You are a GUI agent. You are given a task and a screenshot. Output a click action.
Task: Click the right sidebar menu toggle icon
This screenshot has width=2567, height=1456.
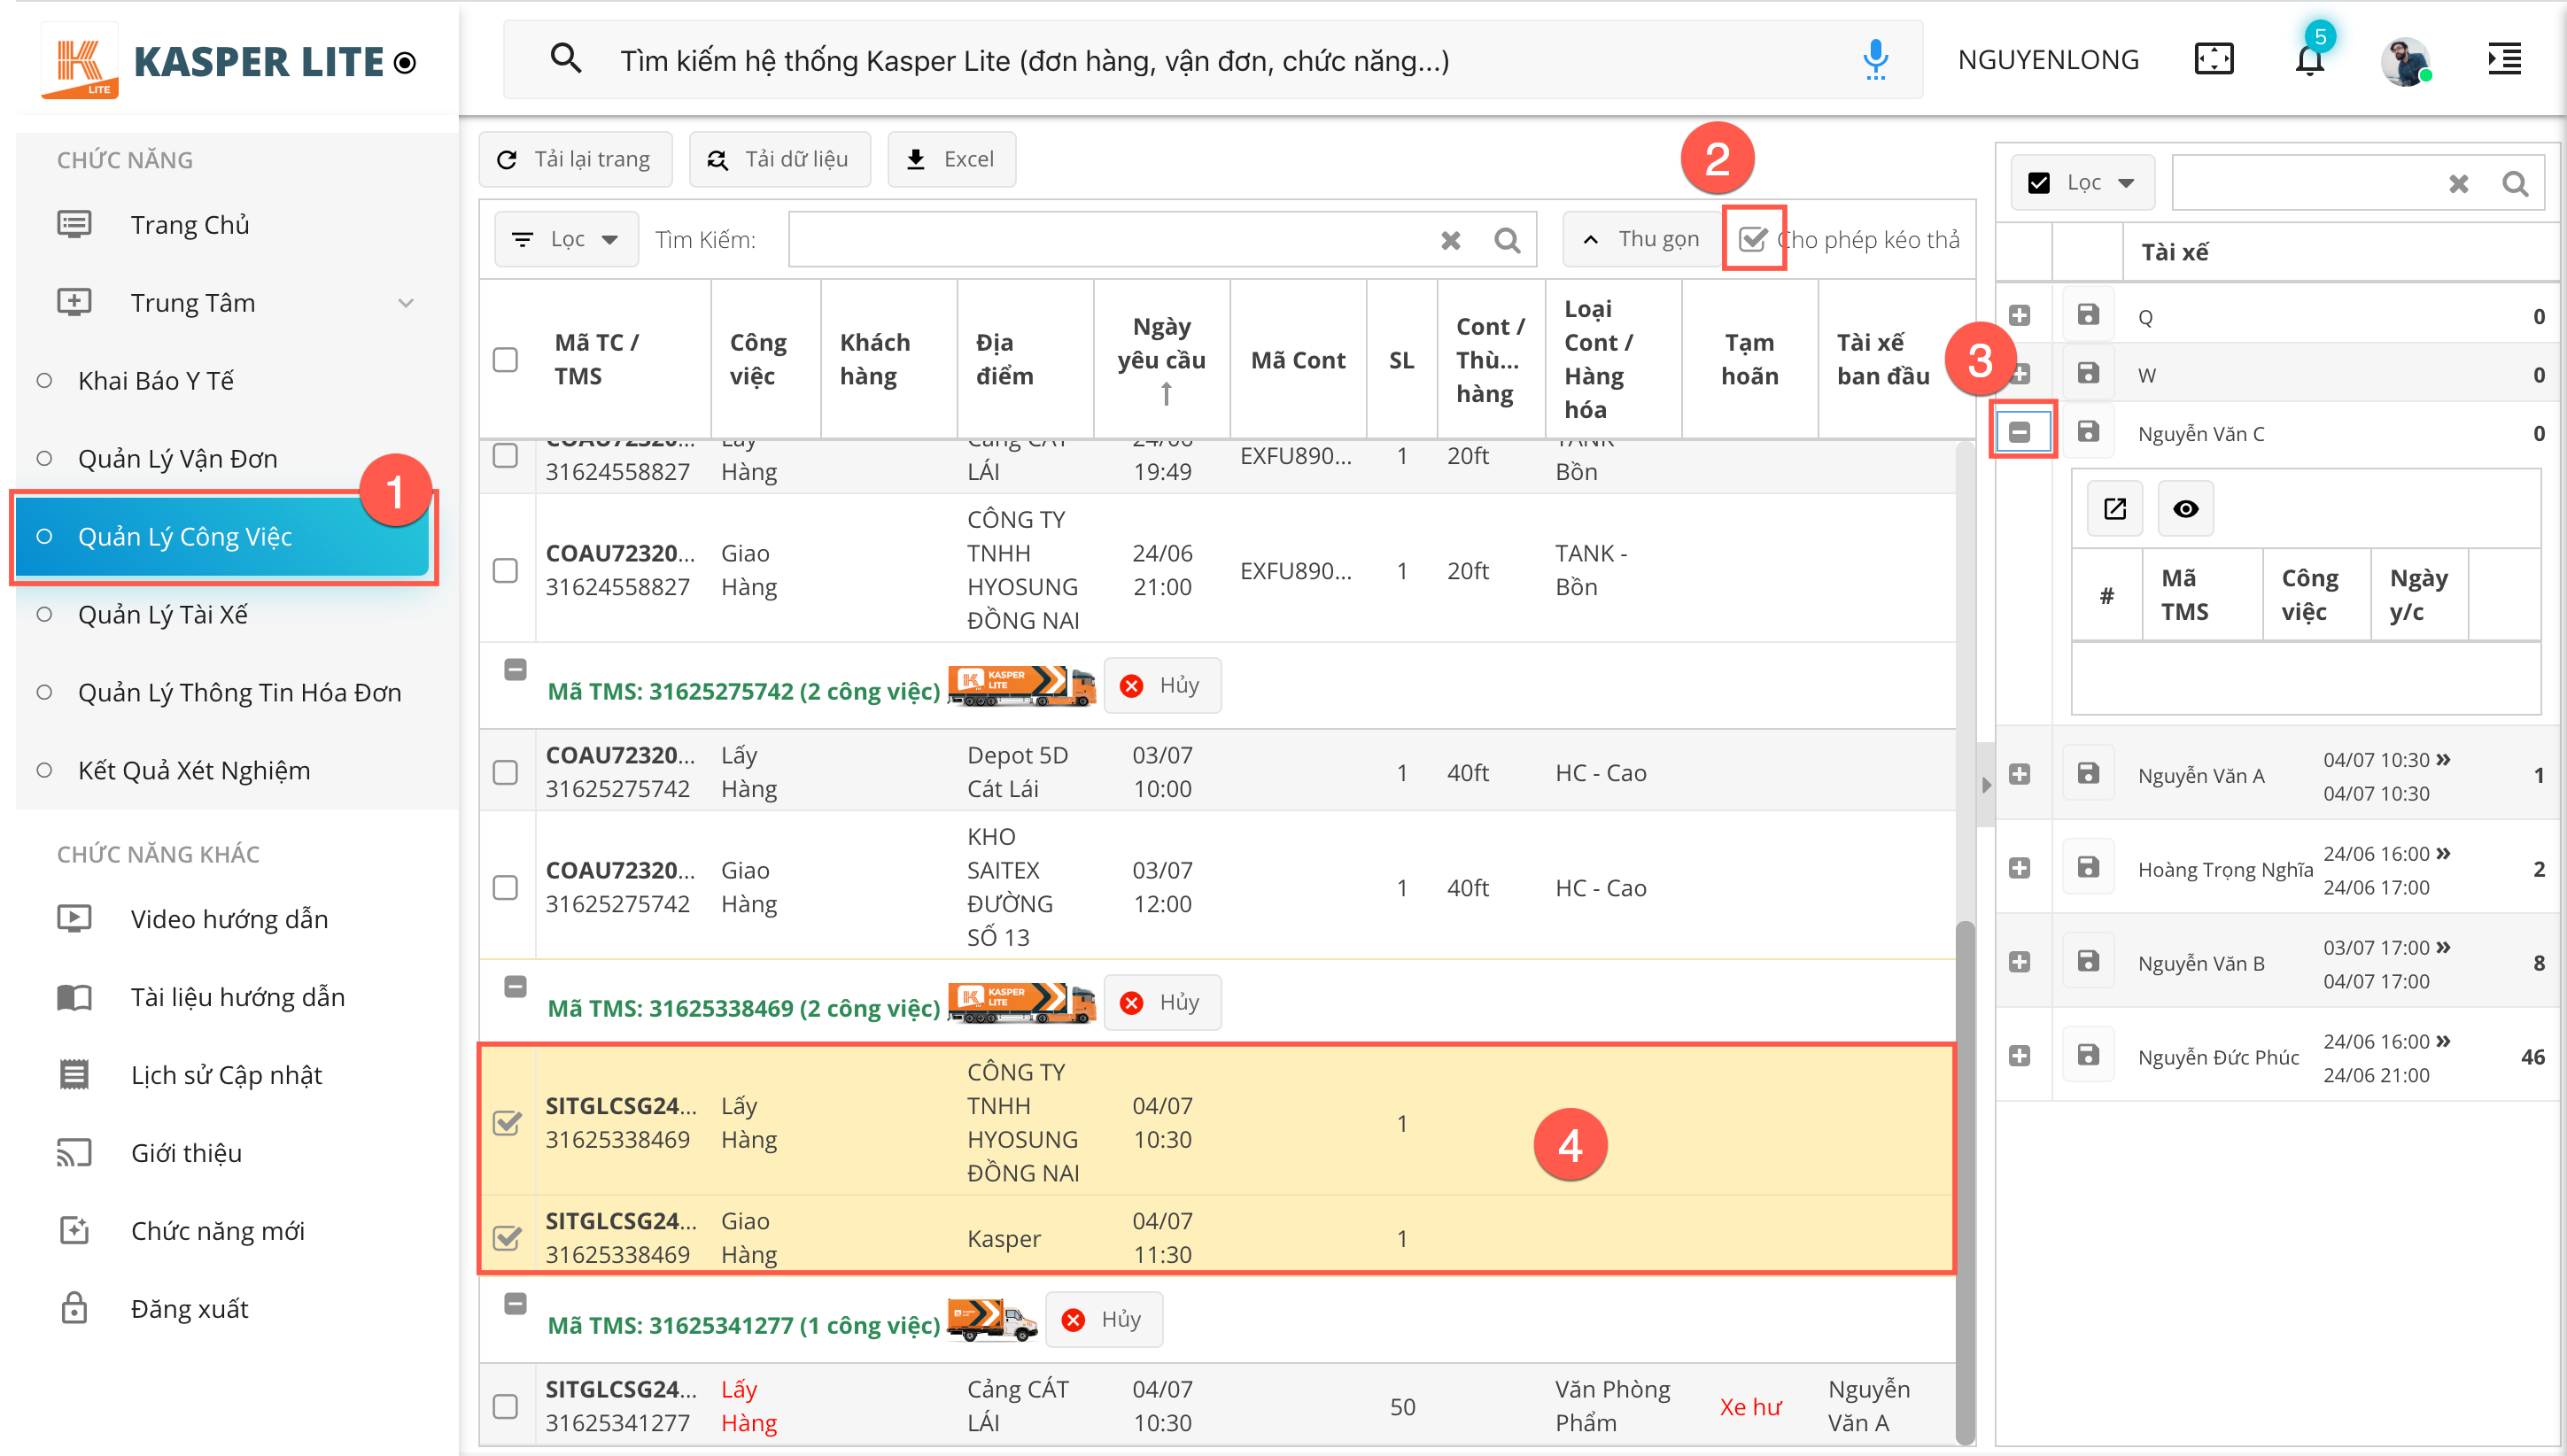pos(2503,59)
